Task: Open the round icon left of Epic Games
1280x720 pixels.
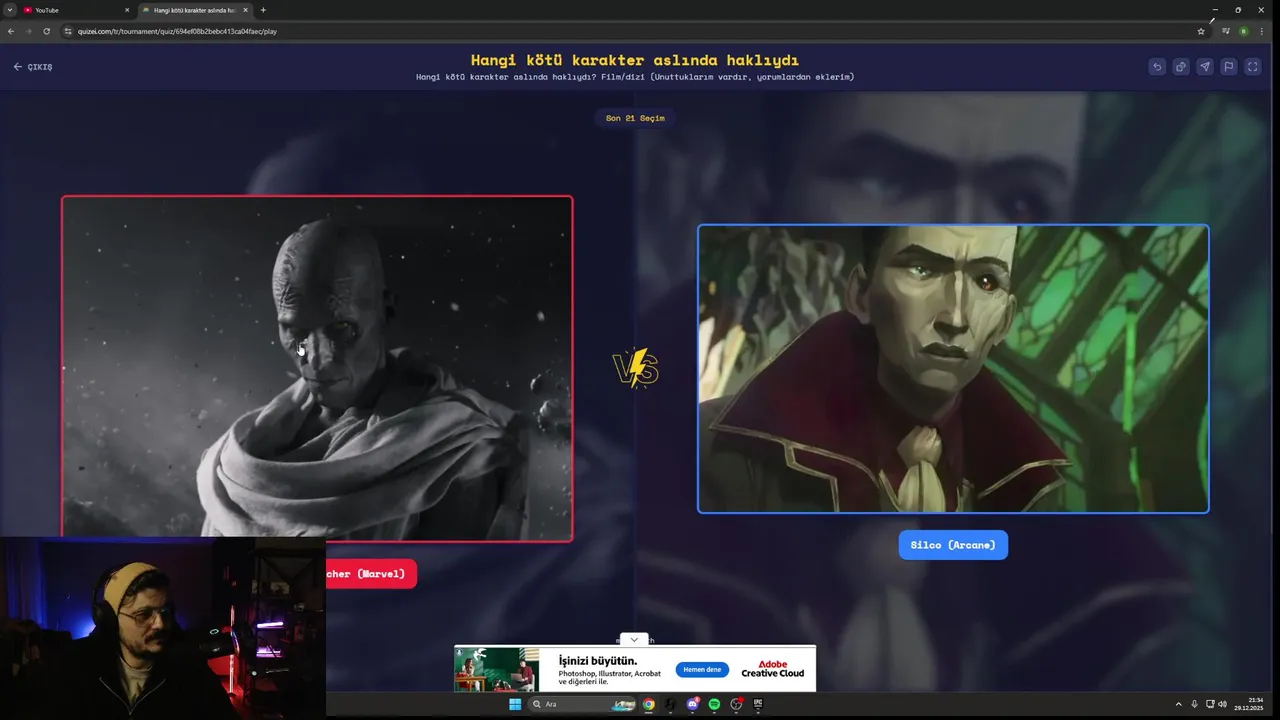Action: 736,704
